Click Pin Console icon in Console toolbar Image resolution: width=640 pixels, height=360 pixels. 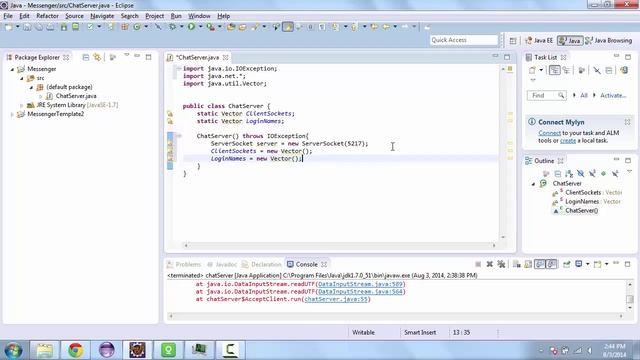[567, 264]
